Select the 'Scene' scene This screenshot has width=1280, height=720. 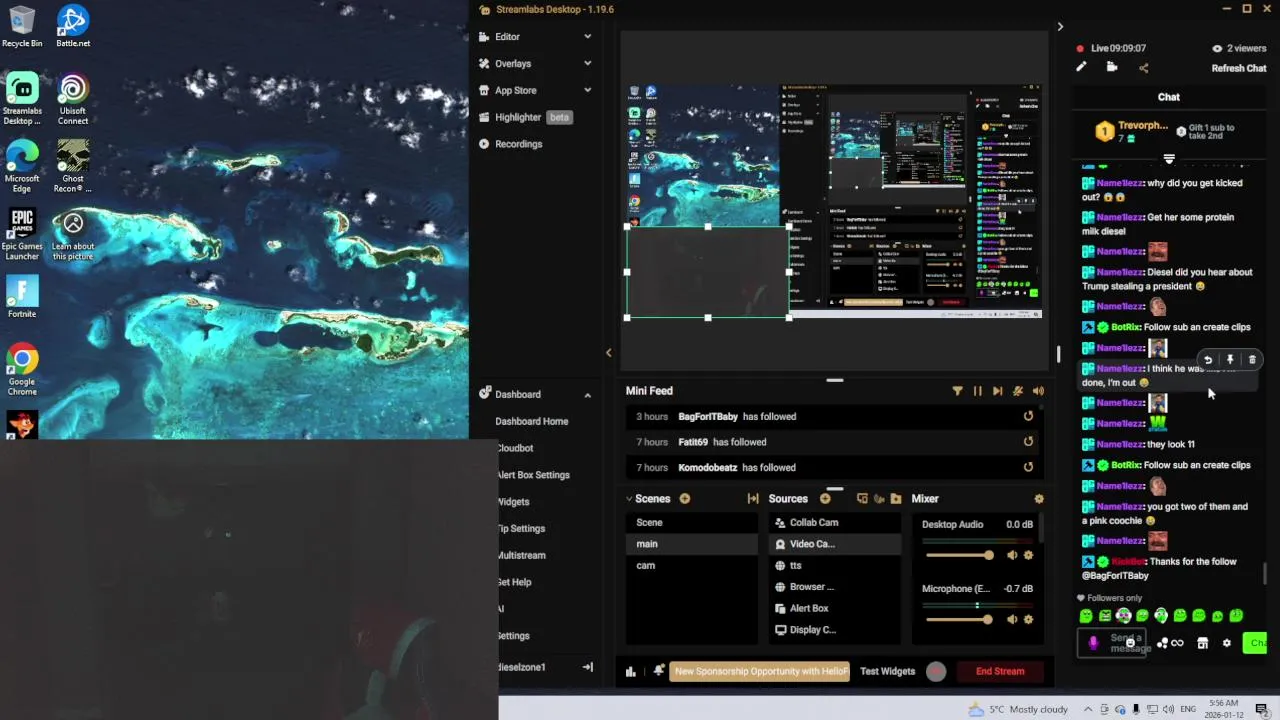pos(692,522)
